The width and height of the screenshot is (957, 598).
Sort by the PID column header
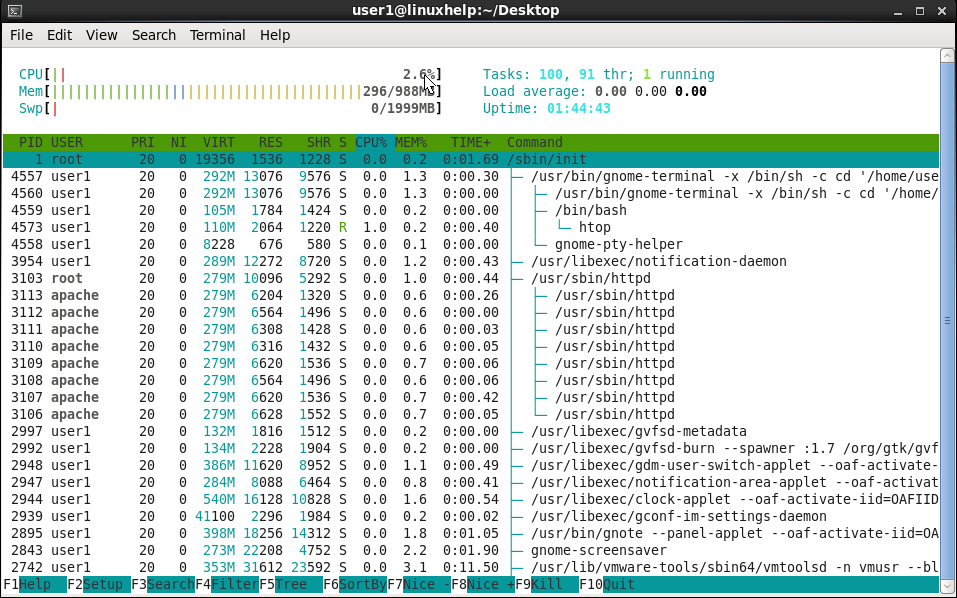[31, 142]
